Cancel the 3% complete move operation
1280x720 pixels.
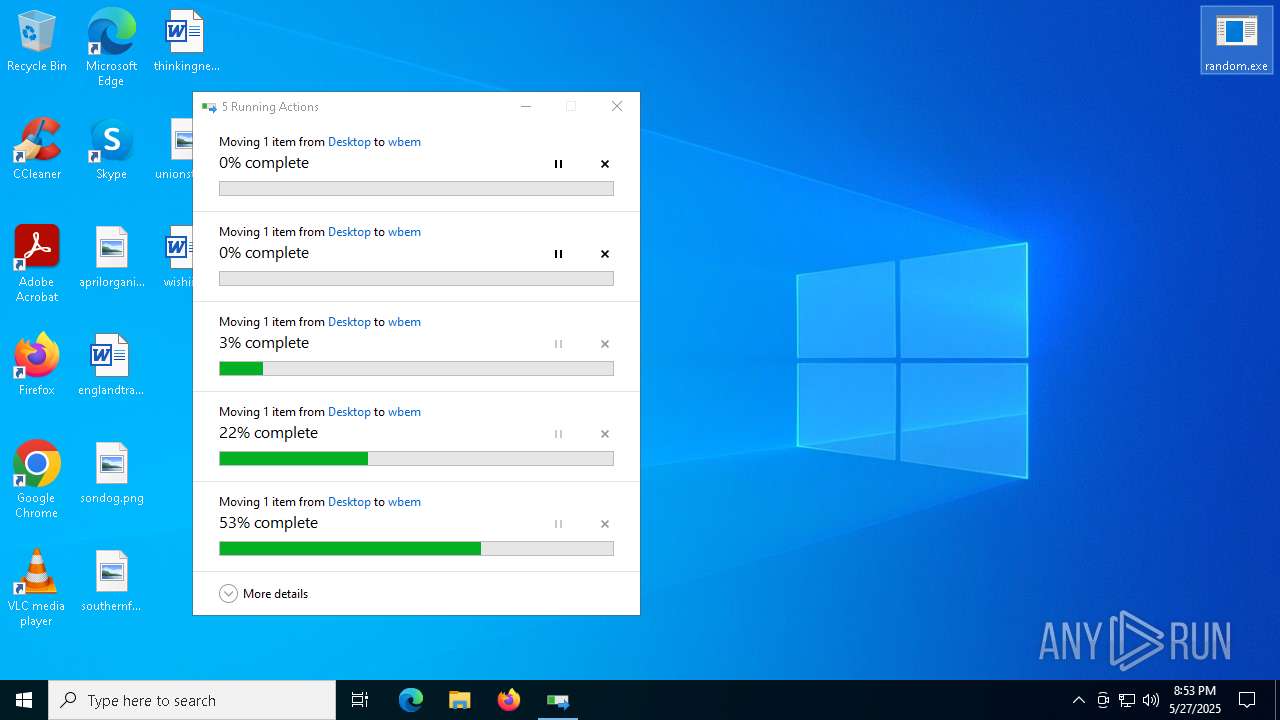(x=604, y=344)
